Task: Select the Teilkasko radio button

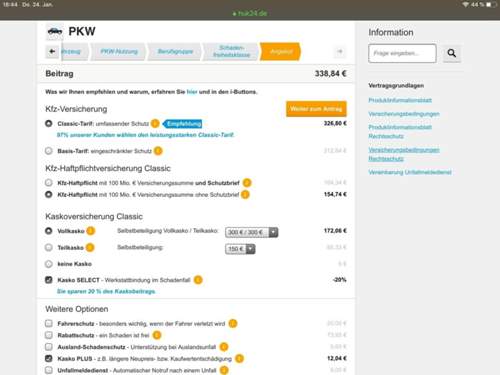Action: pyautogui.click(x=49, y=247)
